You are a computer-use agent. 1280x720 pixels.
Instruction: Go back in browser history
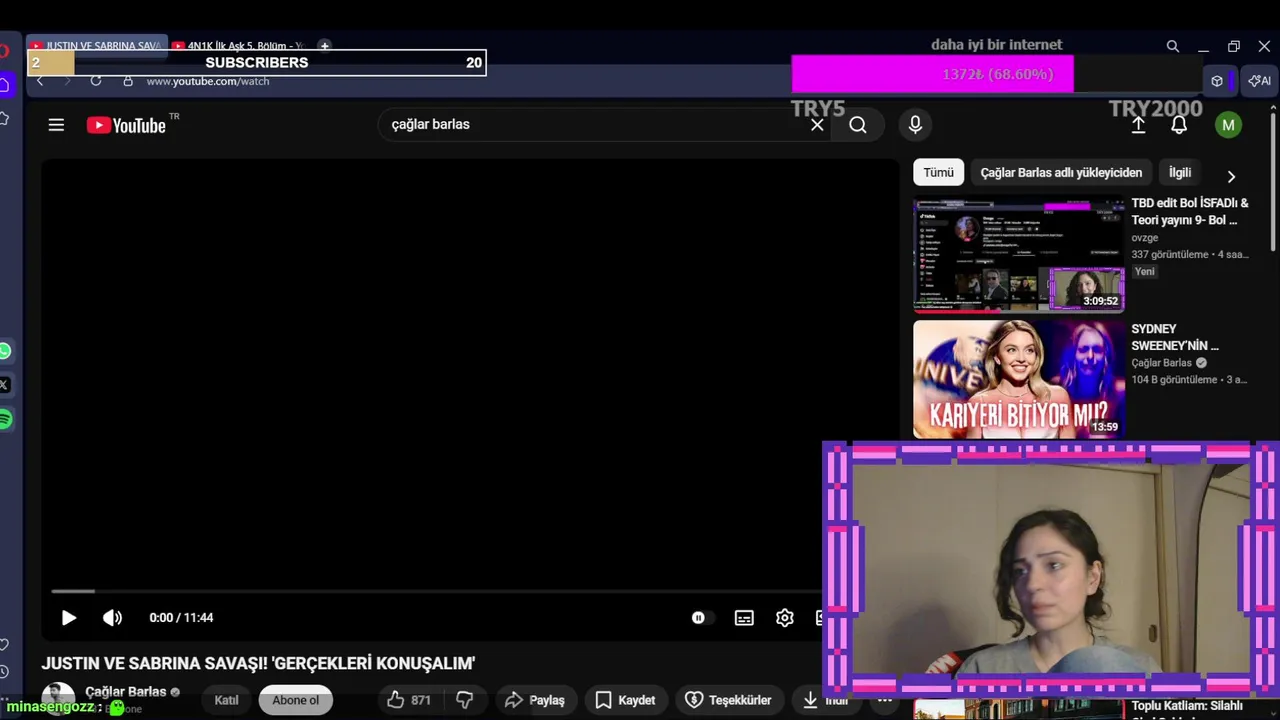click(x=40, y=81)
